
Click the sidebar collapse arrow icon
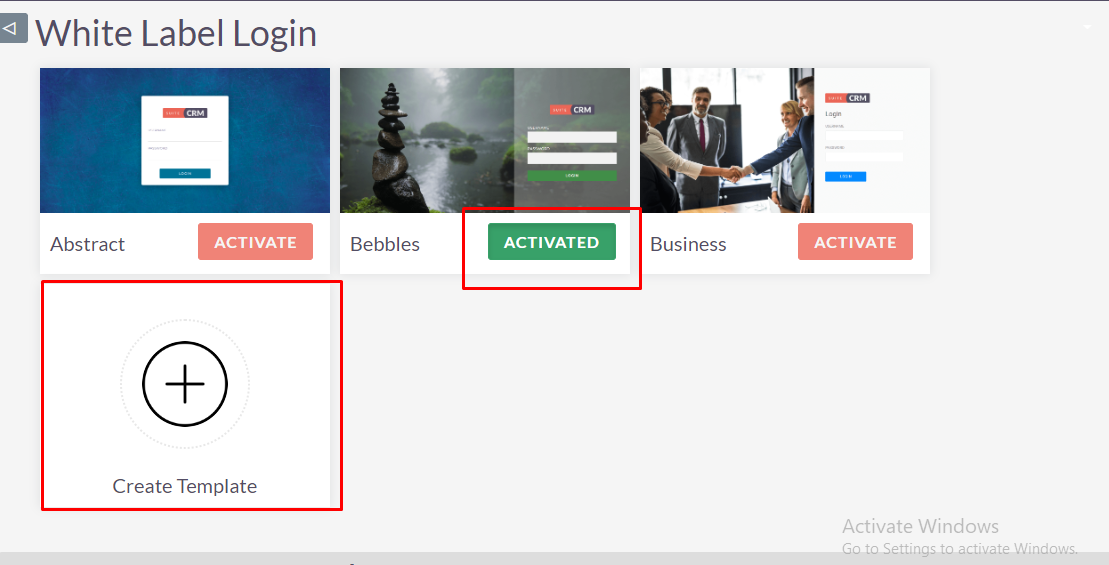click(12, 28)
